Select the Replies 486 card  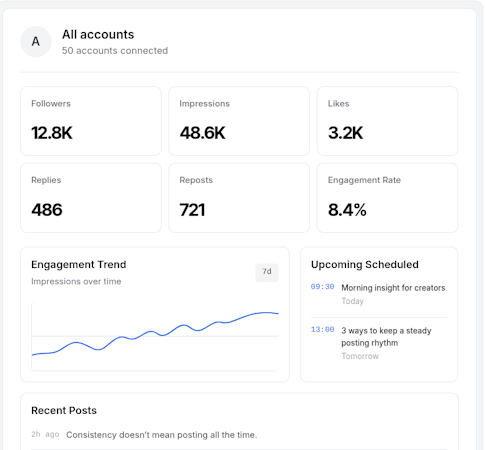pyautogui.click(x=91, y=198)
